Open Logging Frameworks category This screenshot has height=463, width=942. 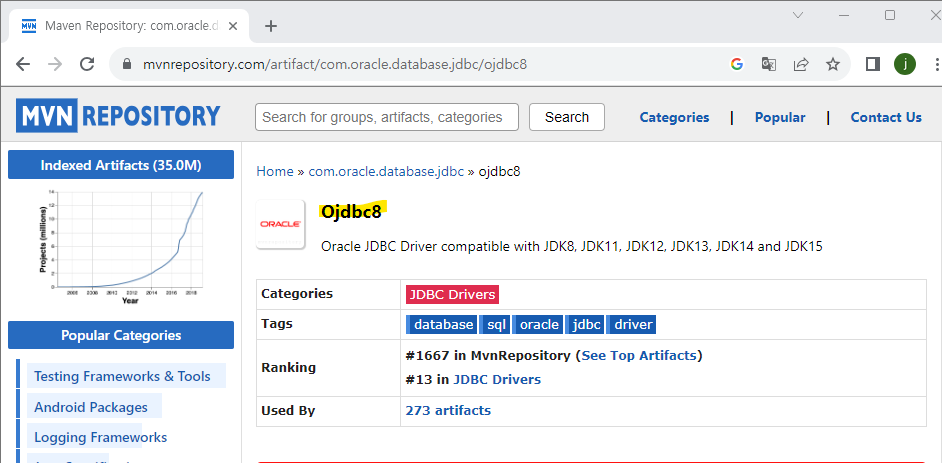[x=100, y=437]
